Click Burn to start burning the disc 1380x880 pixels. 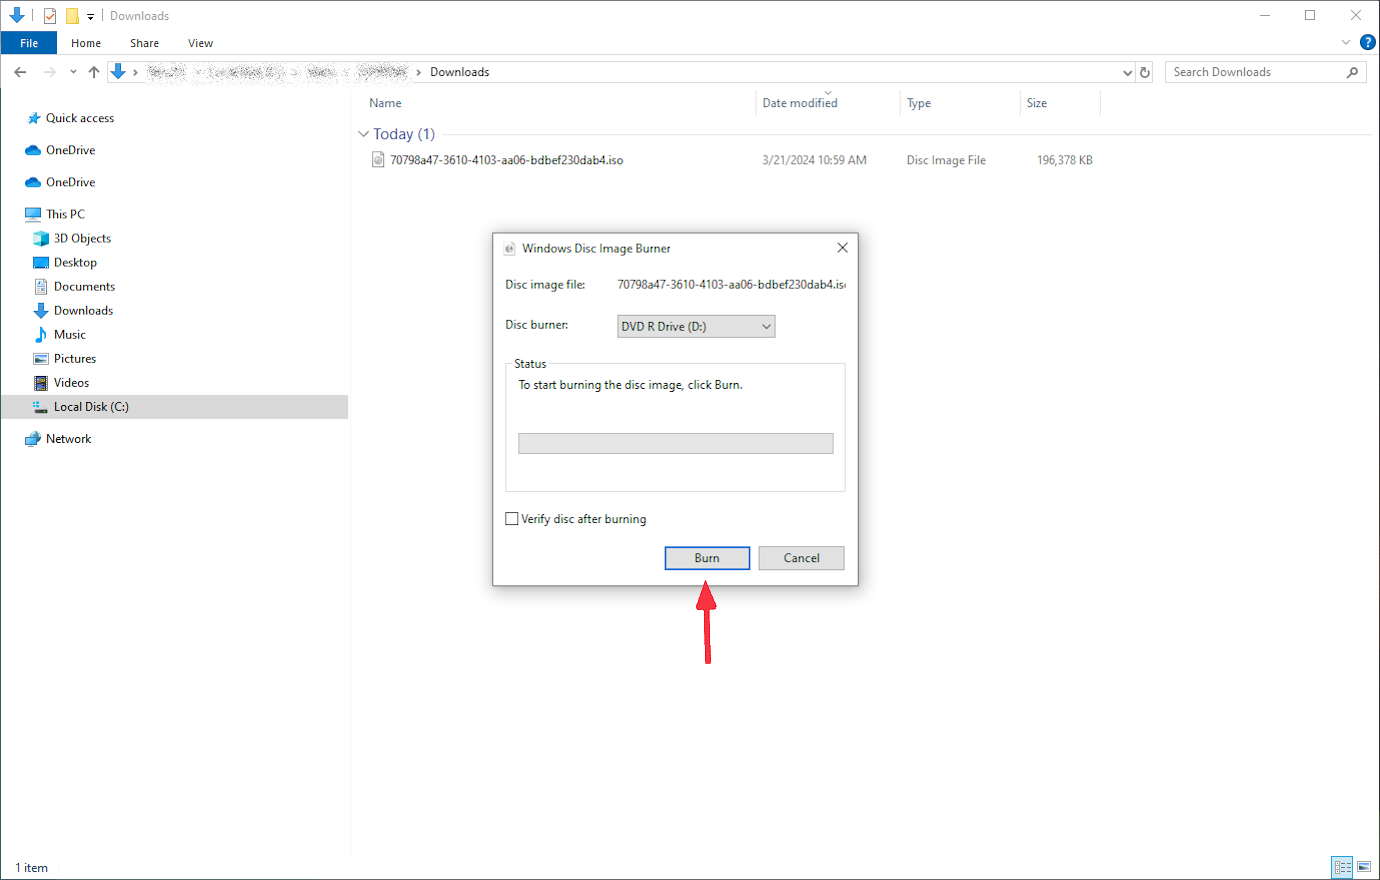707,558
